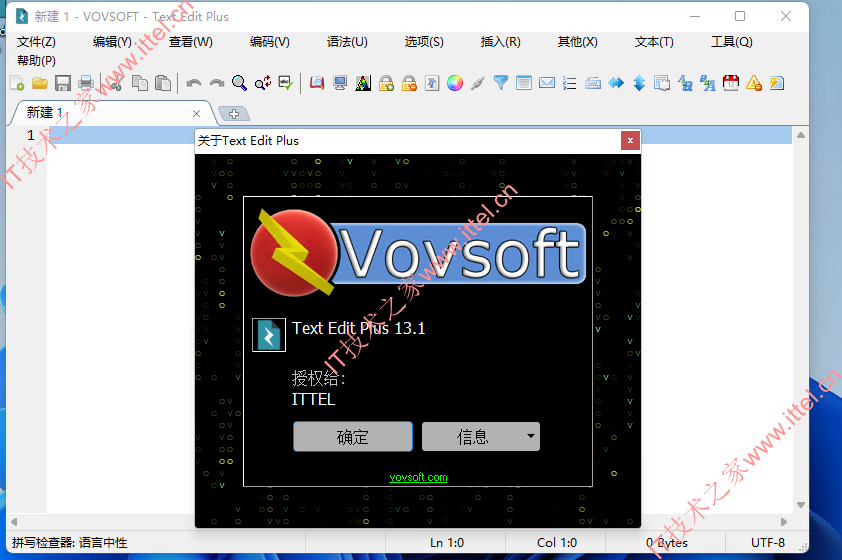Click the Copy toolbar icon
The height and width of the screenshot is (560, 842).
coord(140,83)
